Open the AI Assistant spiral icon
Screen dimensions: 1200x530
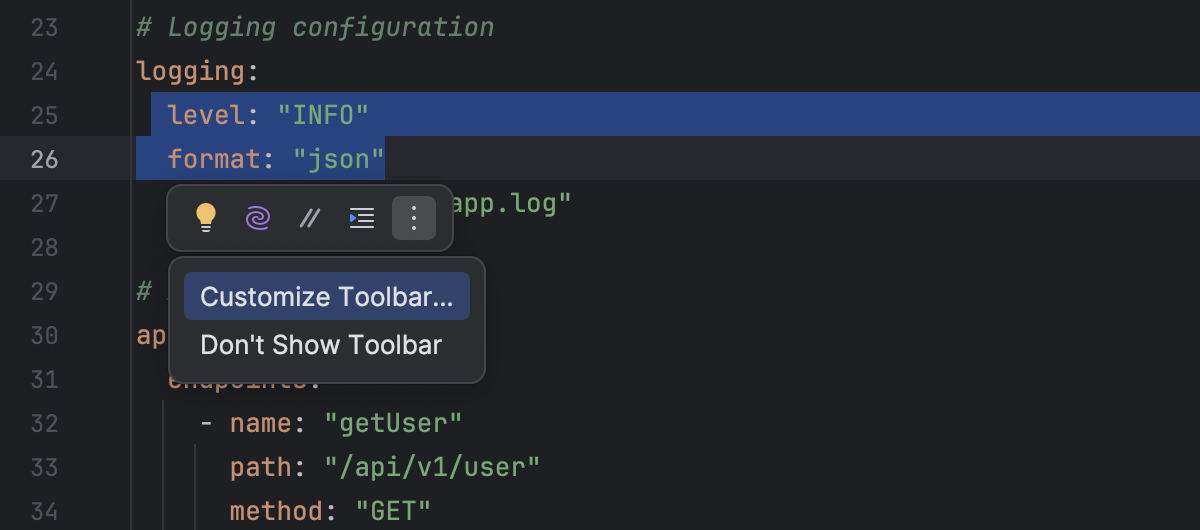click(258, 217)
